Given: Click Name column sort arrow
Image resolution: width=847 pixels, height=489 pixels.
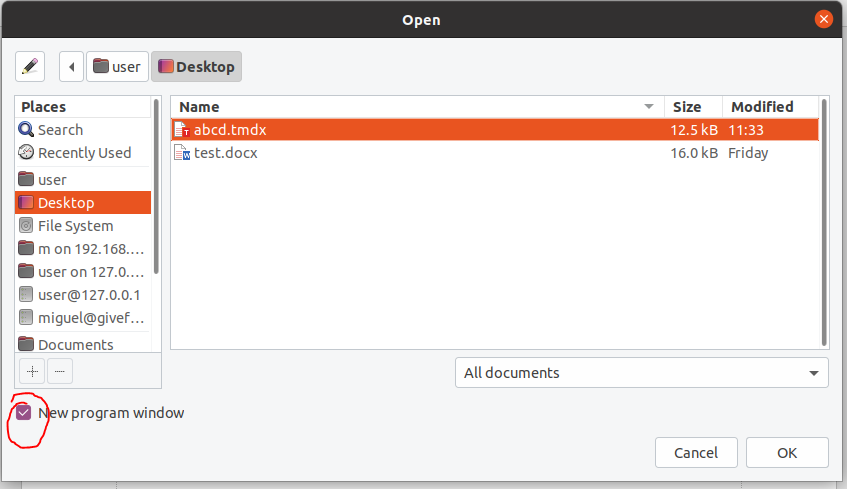Looking at the screenshot, I should point(649,107).
